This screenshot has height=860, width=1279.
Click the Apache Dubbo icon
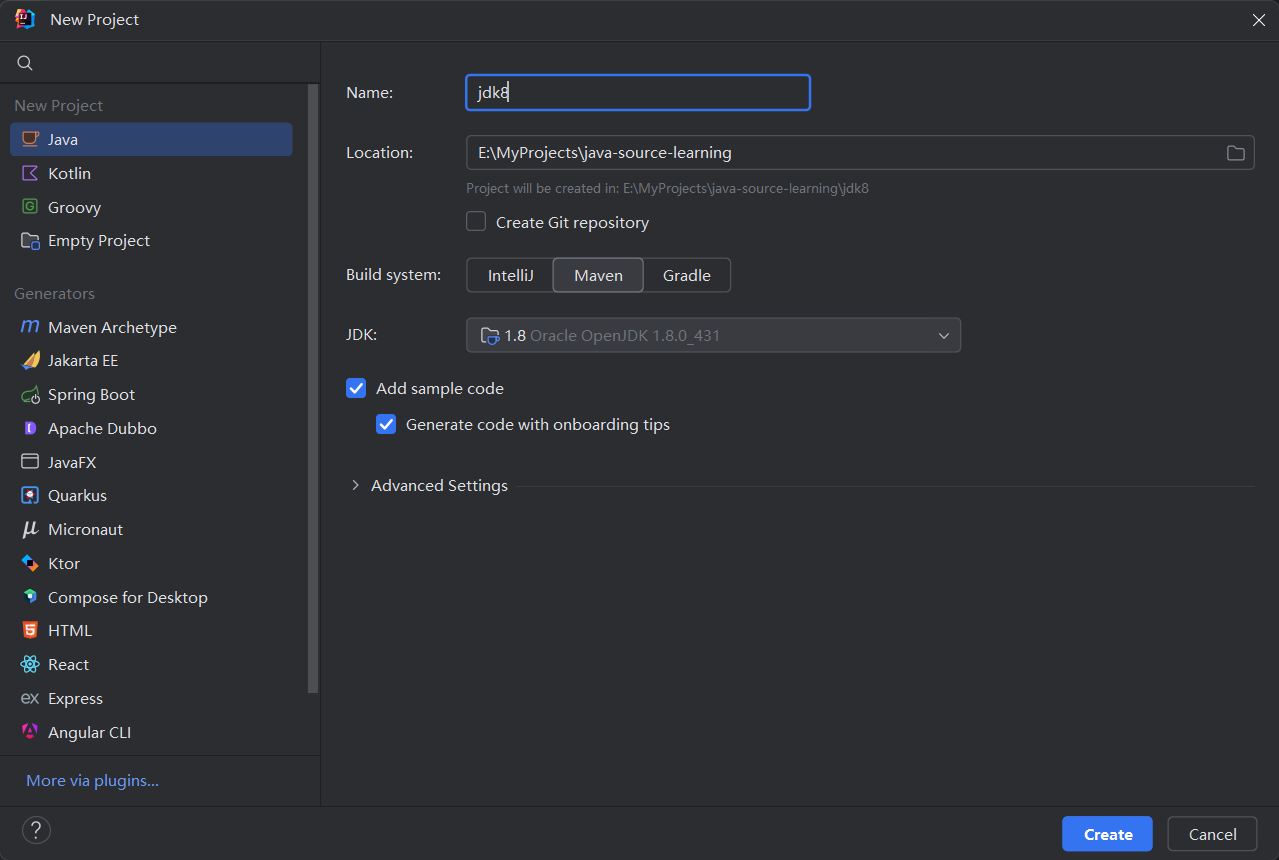tap(30, 429)
